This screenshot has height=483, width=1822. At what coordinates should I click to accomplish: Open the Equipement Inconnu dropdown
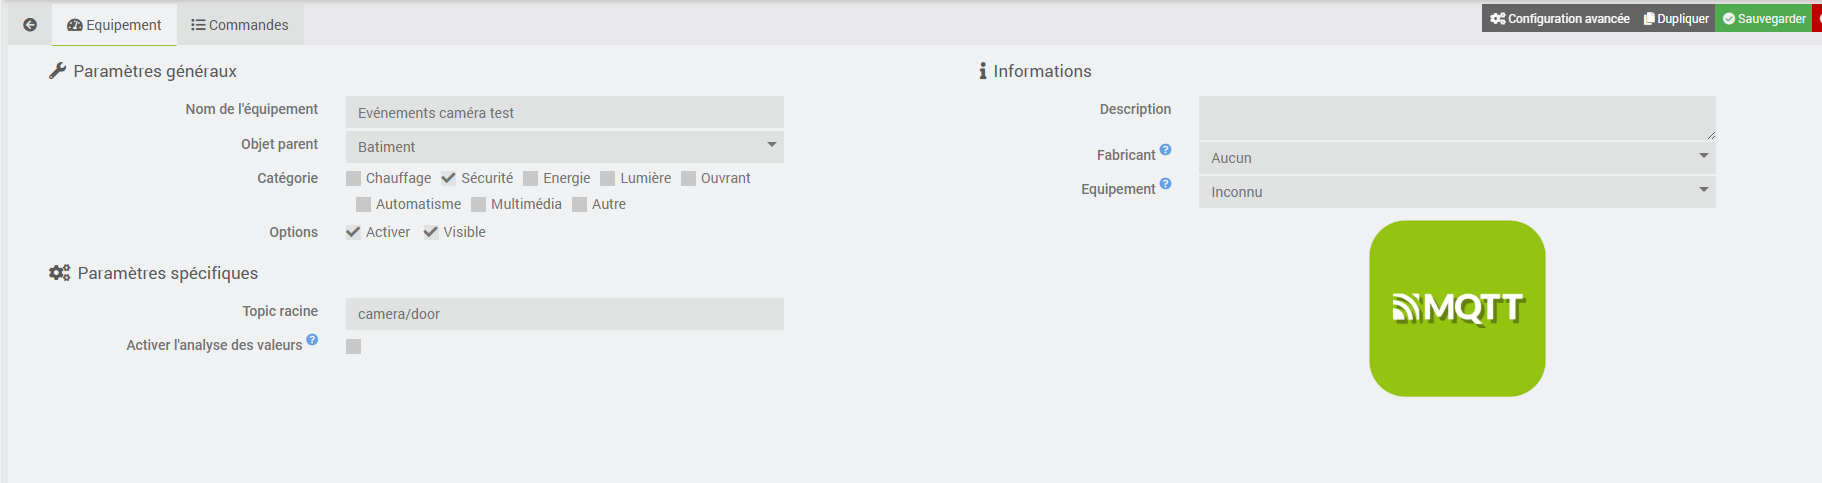tap(1457, 192)
